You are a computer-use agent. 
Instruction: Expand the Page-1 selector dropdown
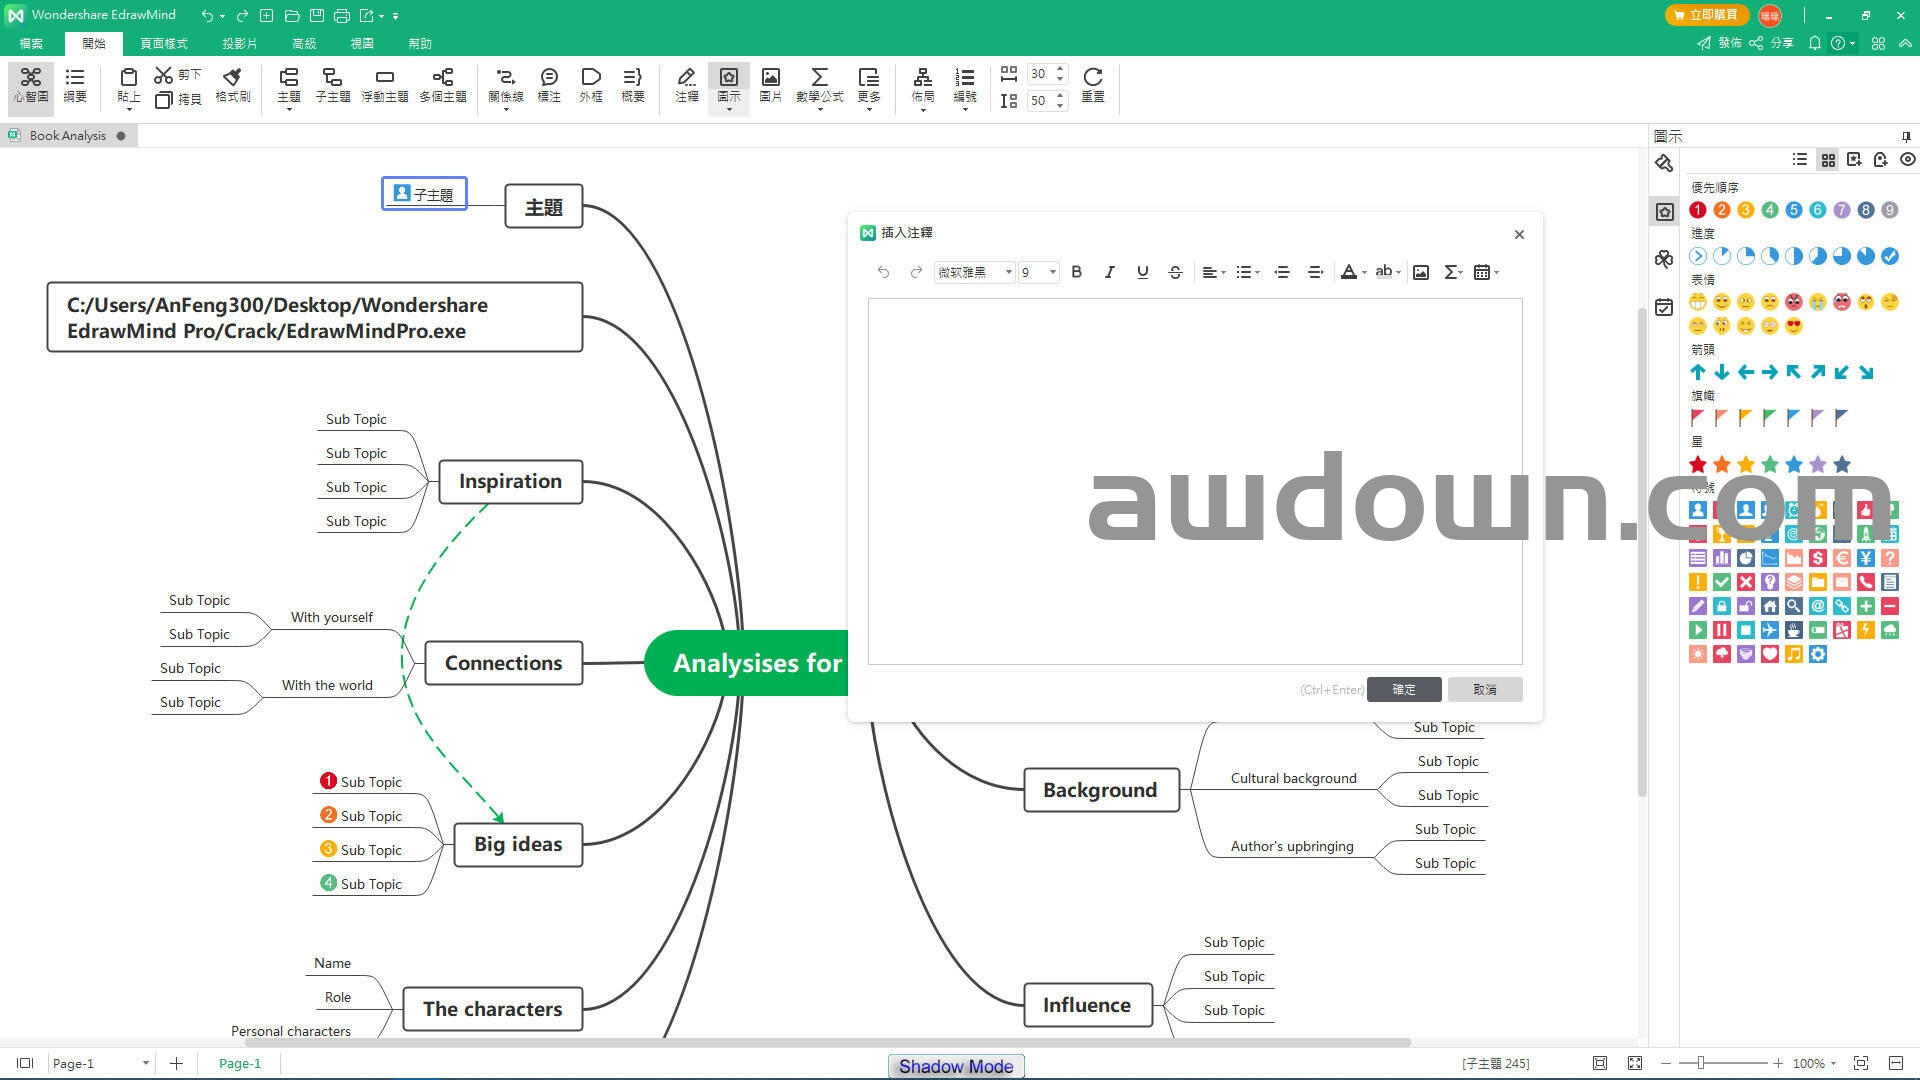pos(145,1063)
